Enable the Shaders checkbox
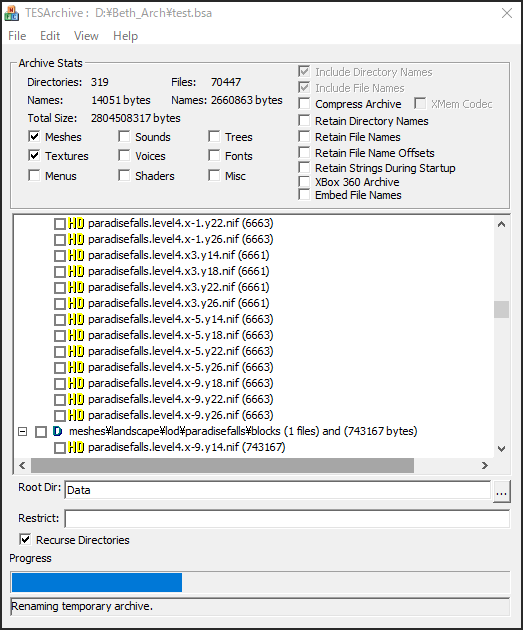The width and height of the screenshot is (523, 630). (124, 176)
